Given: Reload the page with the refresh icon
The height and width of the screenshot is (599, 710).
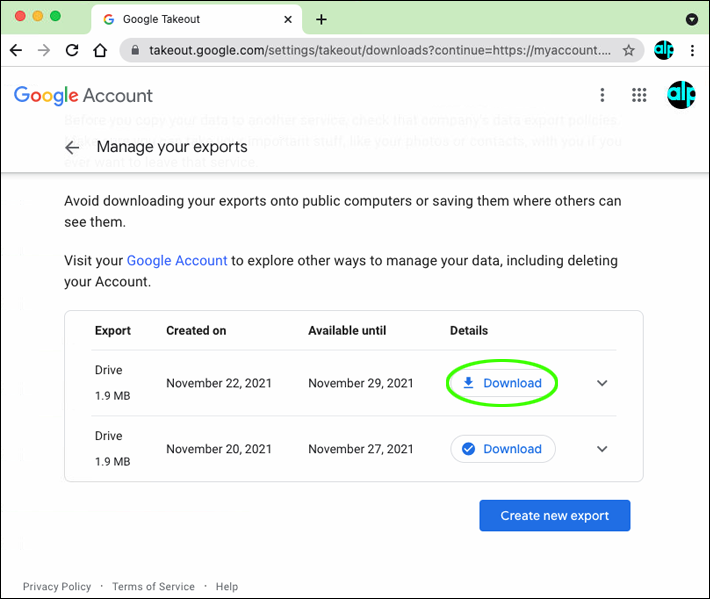Looking at the screenshot, I should point(72,50).
